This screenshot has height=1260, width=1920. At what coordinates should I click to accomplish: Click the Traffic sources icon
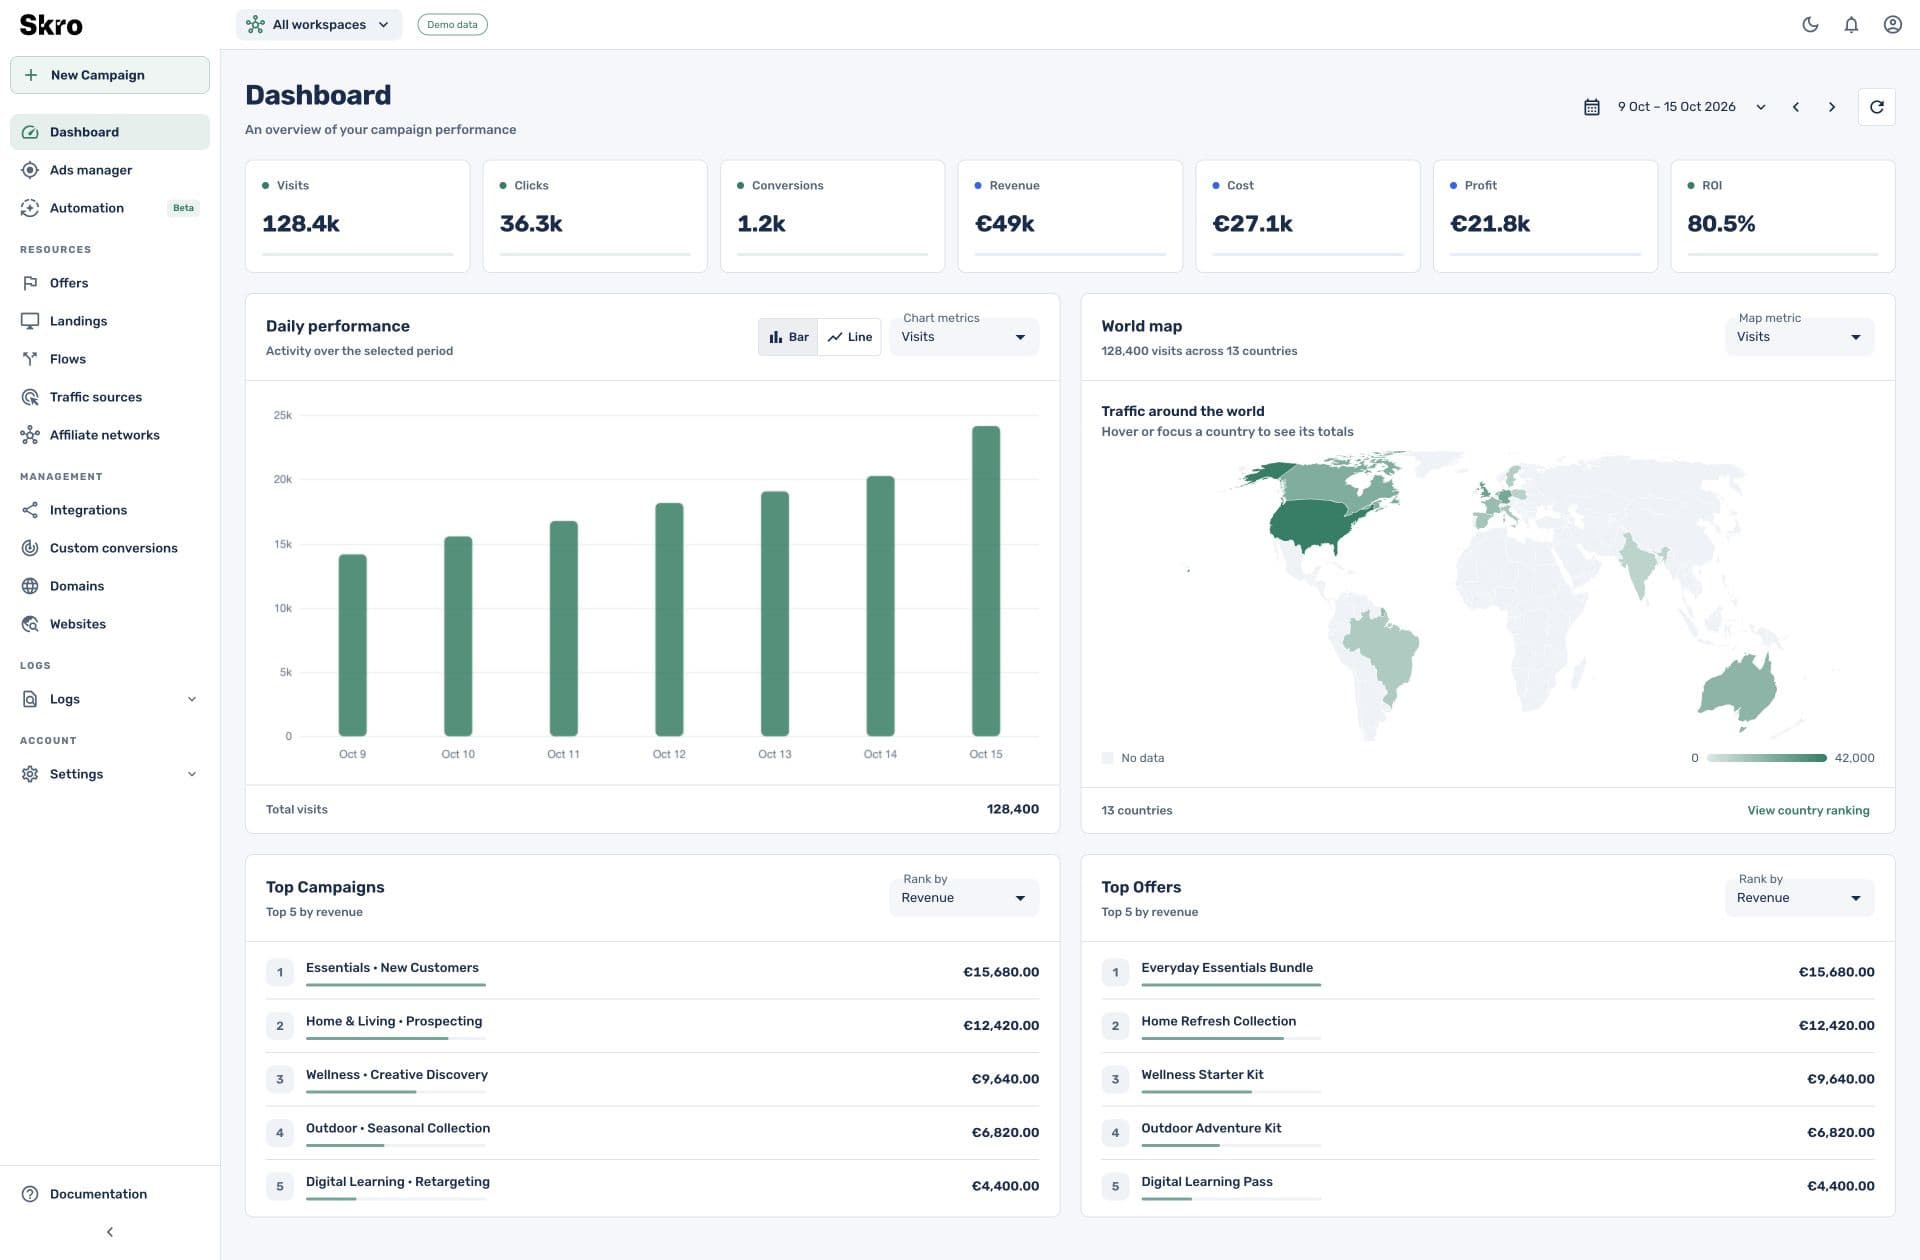(30, 397)
